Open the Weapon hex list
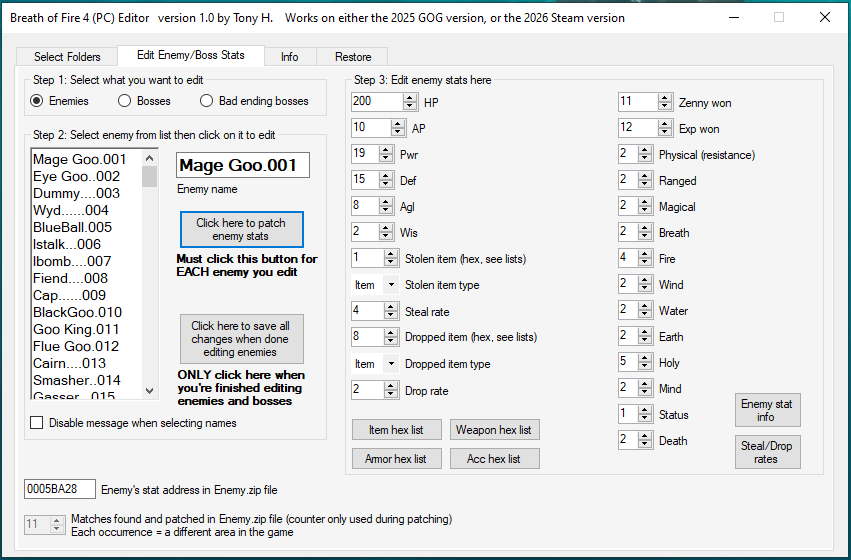The width and height of the screenshot is (851, 560). (494, 430)
